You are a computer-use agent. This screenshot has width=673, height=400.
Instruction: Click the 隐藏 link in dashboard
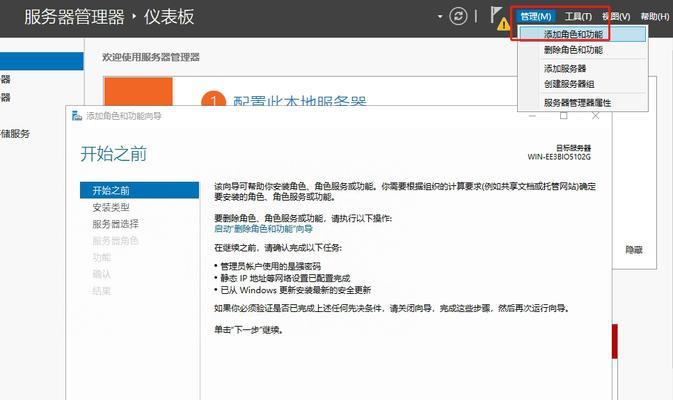pos(634,250)
